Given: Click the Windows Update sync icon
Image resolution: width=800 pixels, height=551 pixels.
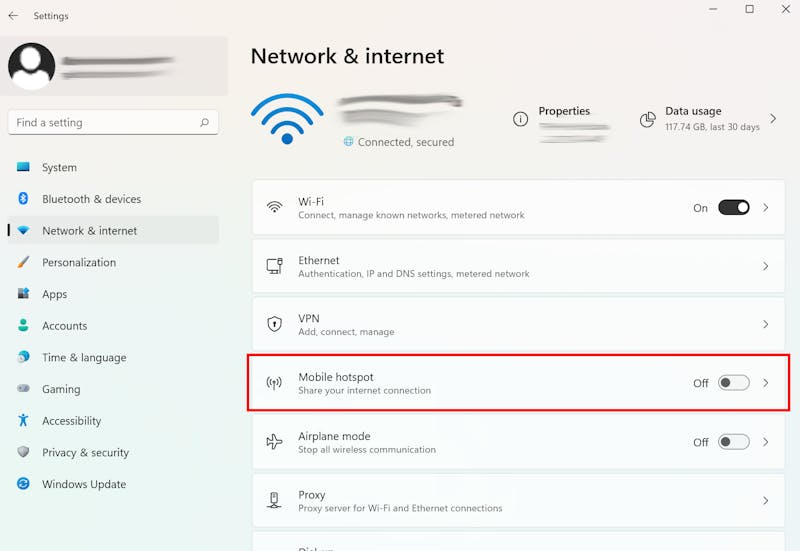Looking at the screenshot, I should tap(23, 484).
